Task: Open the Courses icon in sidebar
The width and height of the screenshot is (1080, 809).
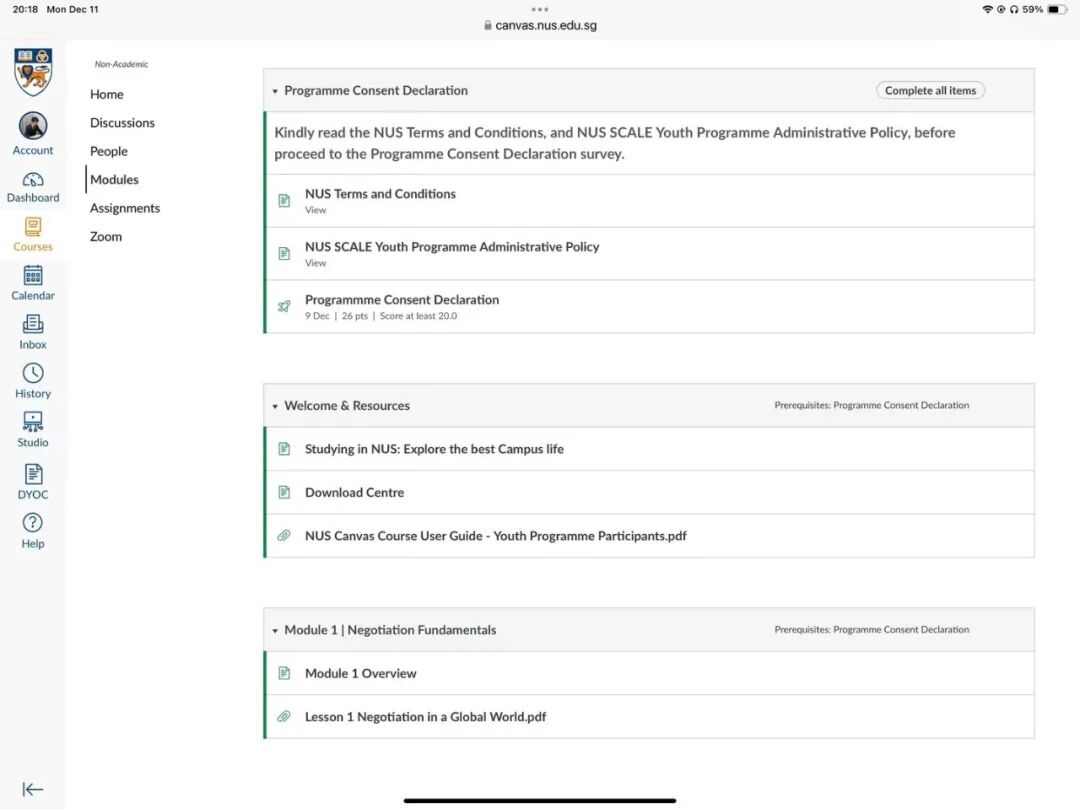Action: (33, 227)
